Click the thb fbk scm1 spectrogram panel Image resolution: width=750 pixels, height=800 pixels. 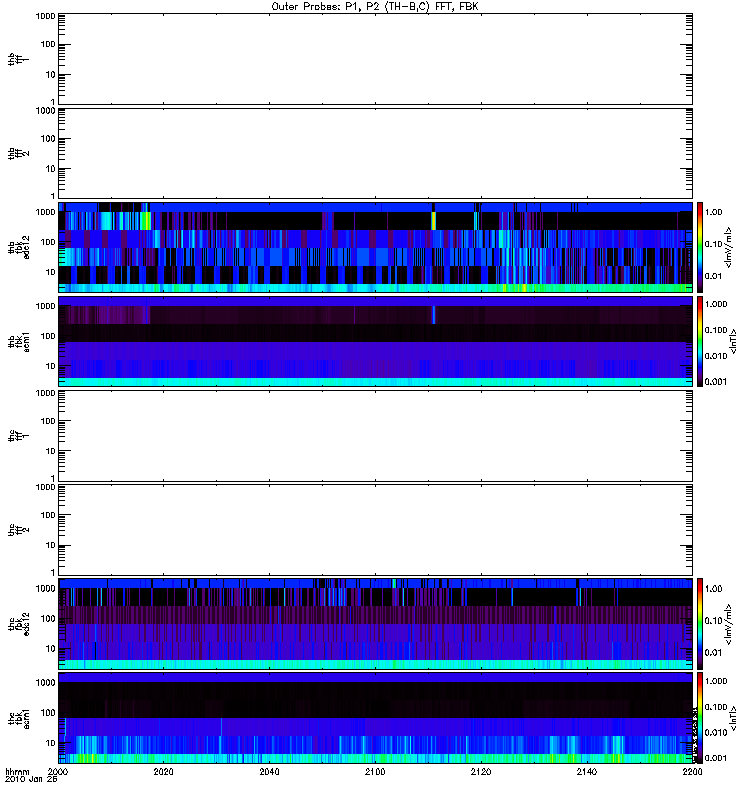[x=376, y=341]
